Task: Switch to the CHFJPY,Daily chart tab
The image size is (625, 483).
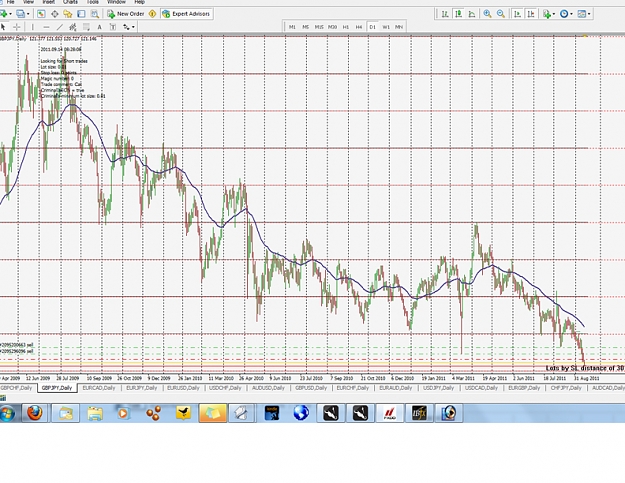Action: pyautogui.click(x=566, y=388)
